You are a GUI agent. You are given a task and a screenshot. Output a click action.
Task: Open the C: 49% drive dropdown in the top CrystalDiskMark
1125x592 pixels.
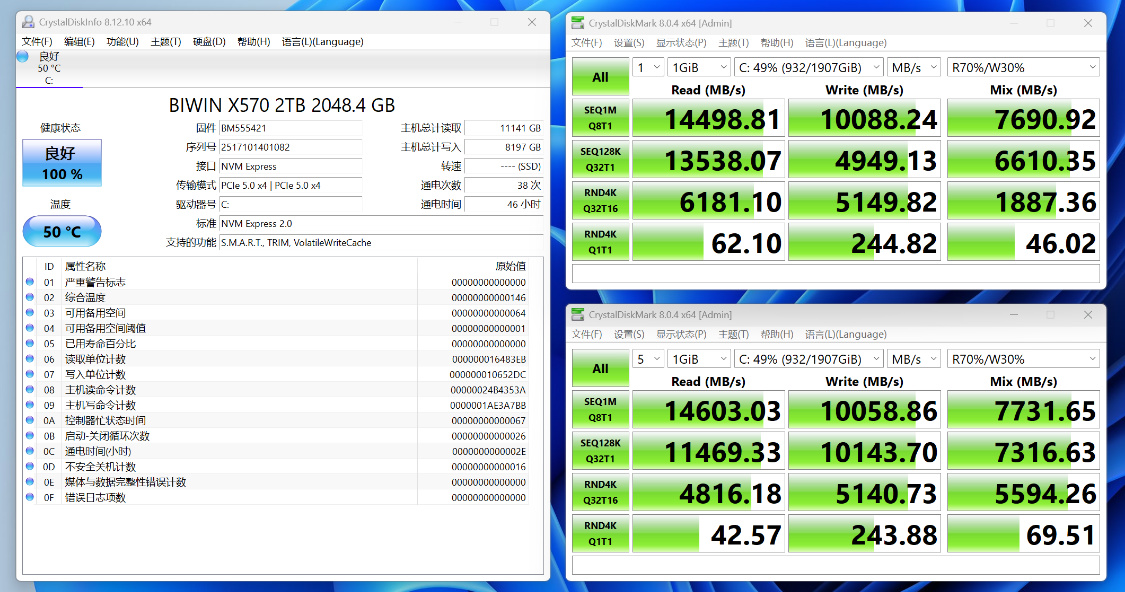(809, 67)
